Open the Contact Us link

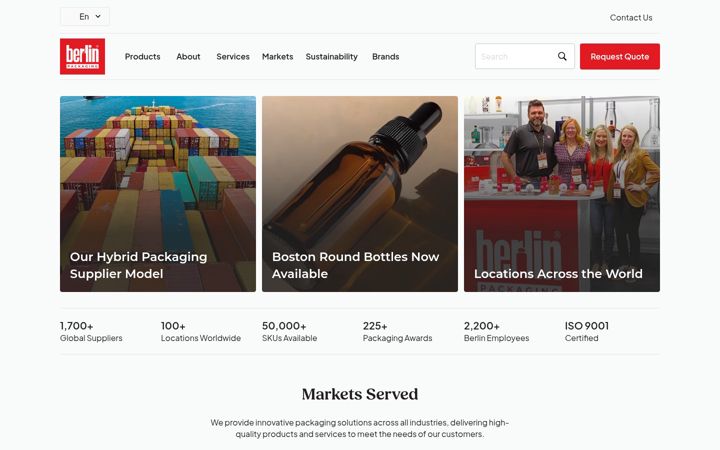pos(631,17)
